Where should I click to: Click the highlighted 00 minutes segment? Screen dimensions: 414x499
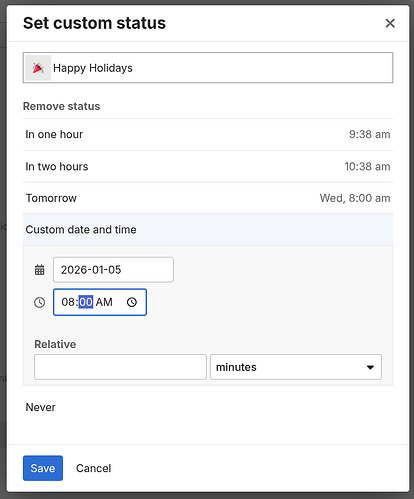[x=86, y=302]
